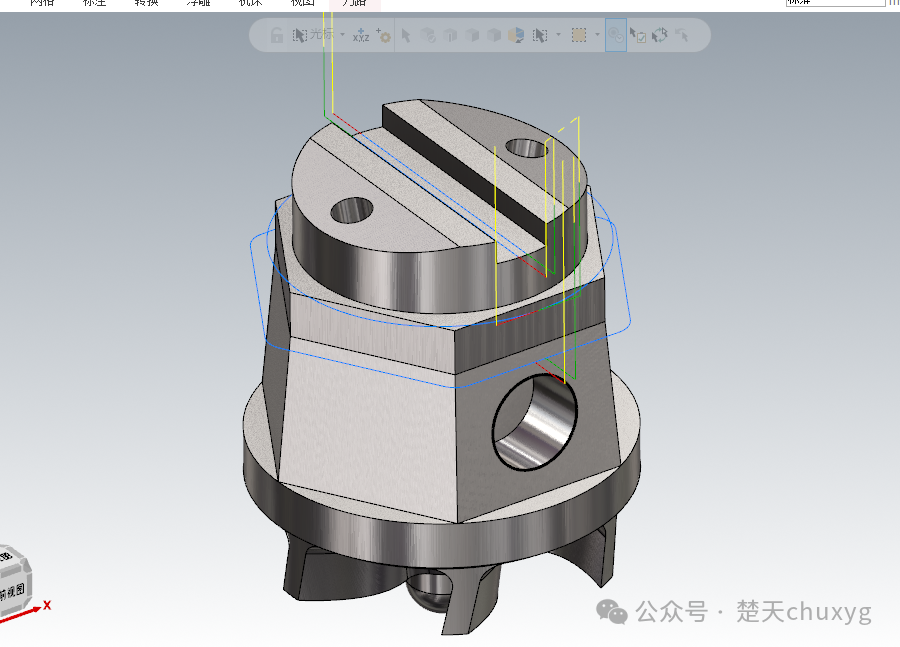Click the tan and blue cube icon
The width and height of the screenshot is (900, 647).
pos(516,36)
